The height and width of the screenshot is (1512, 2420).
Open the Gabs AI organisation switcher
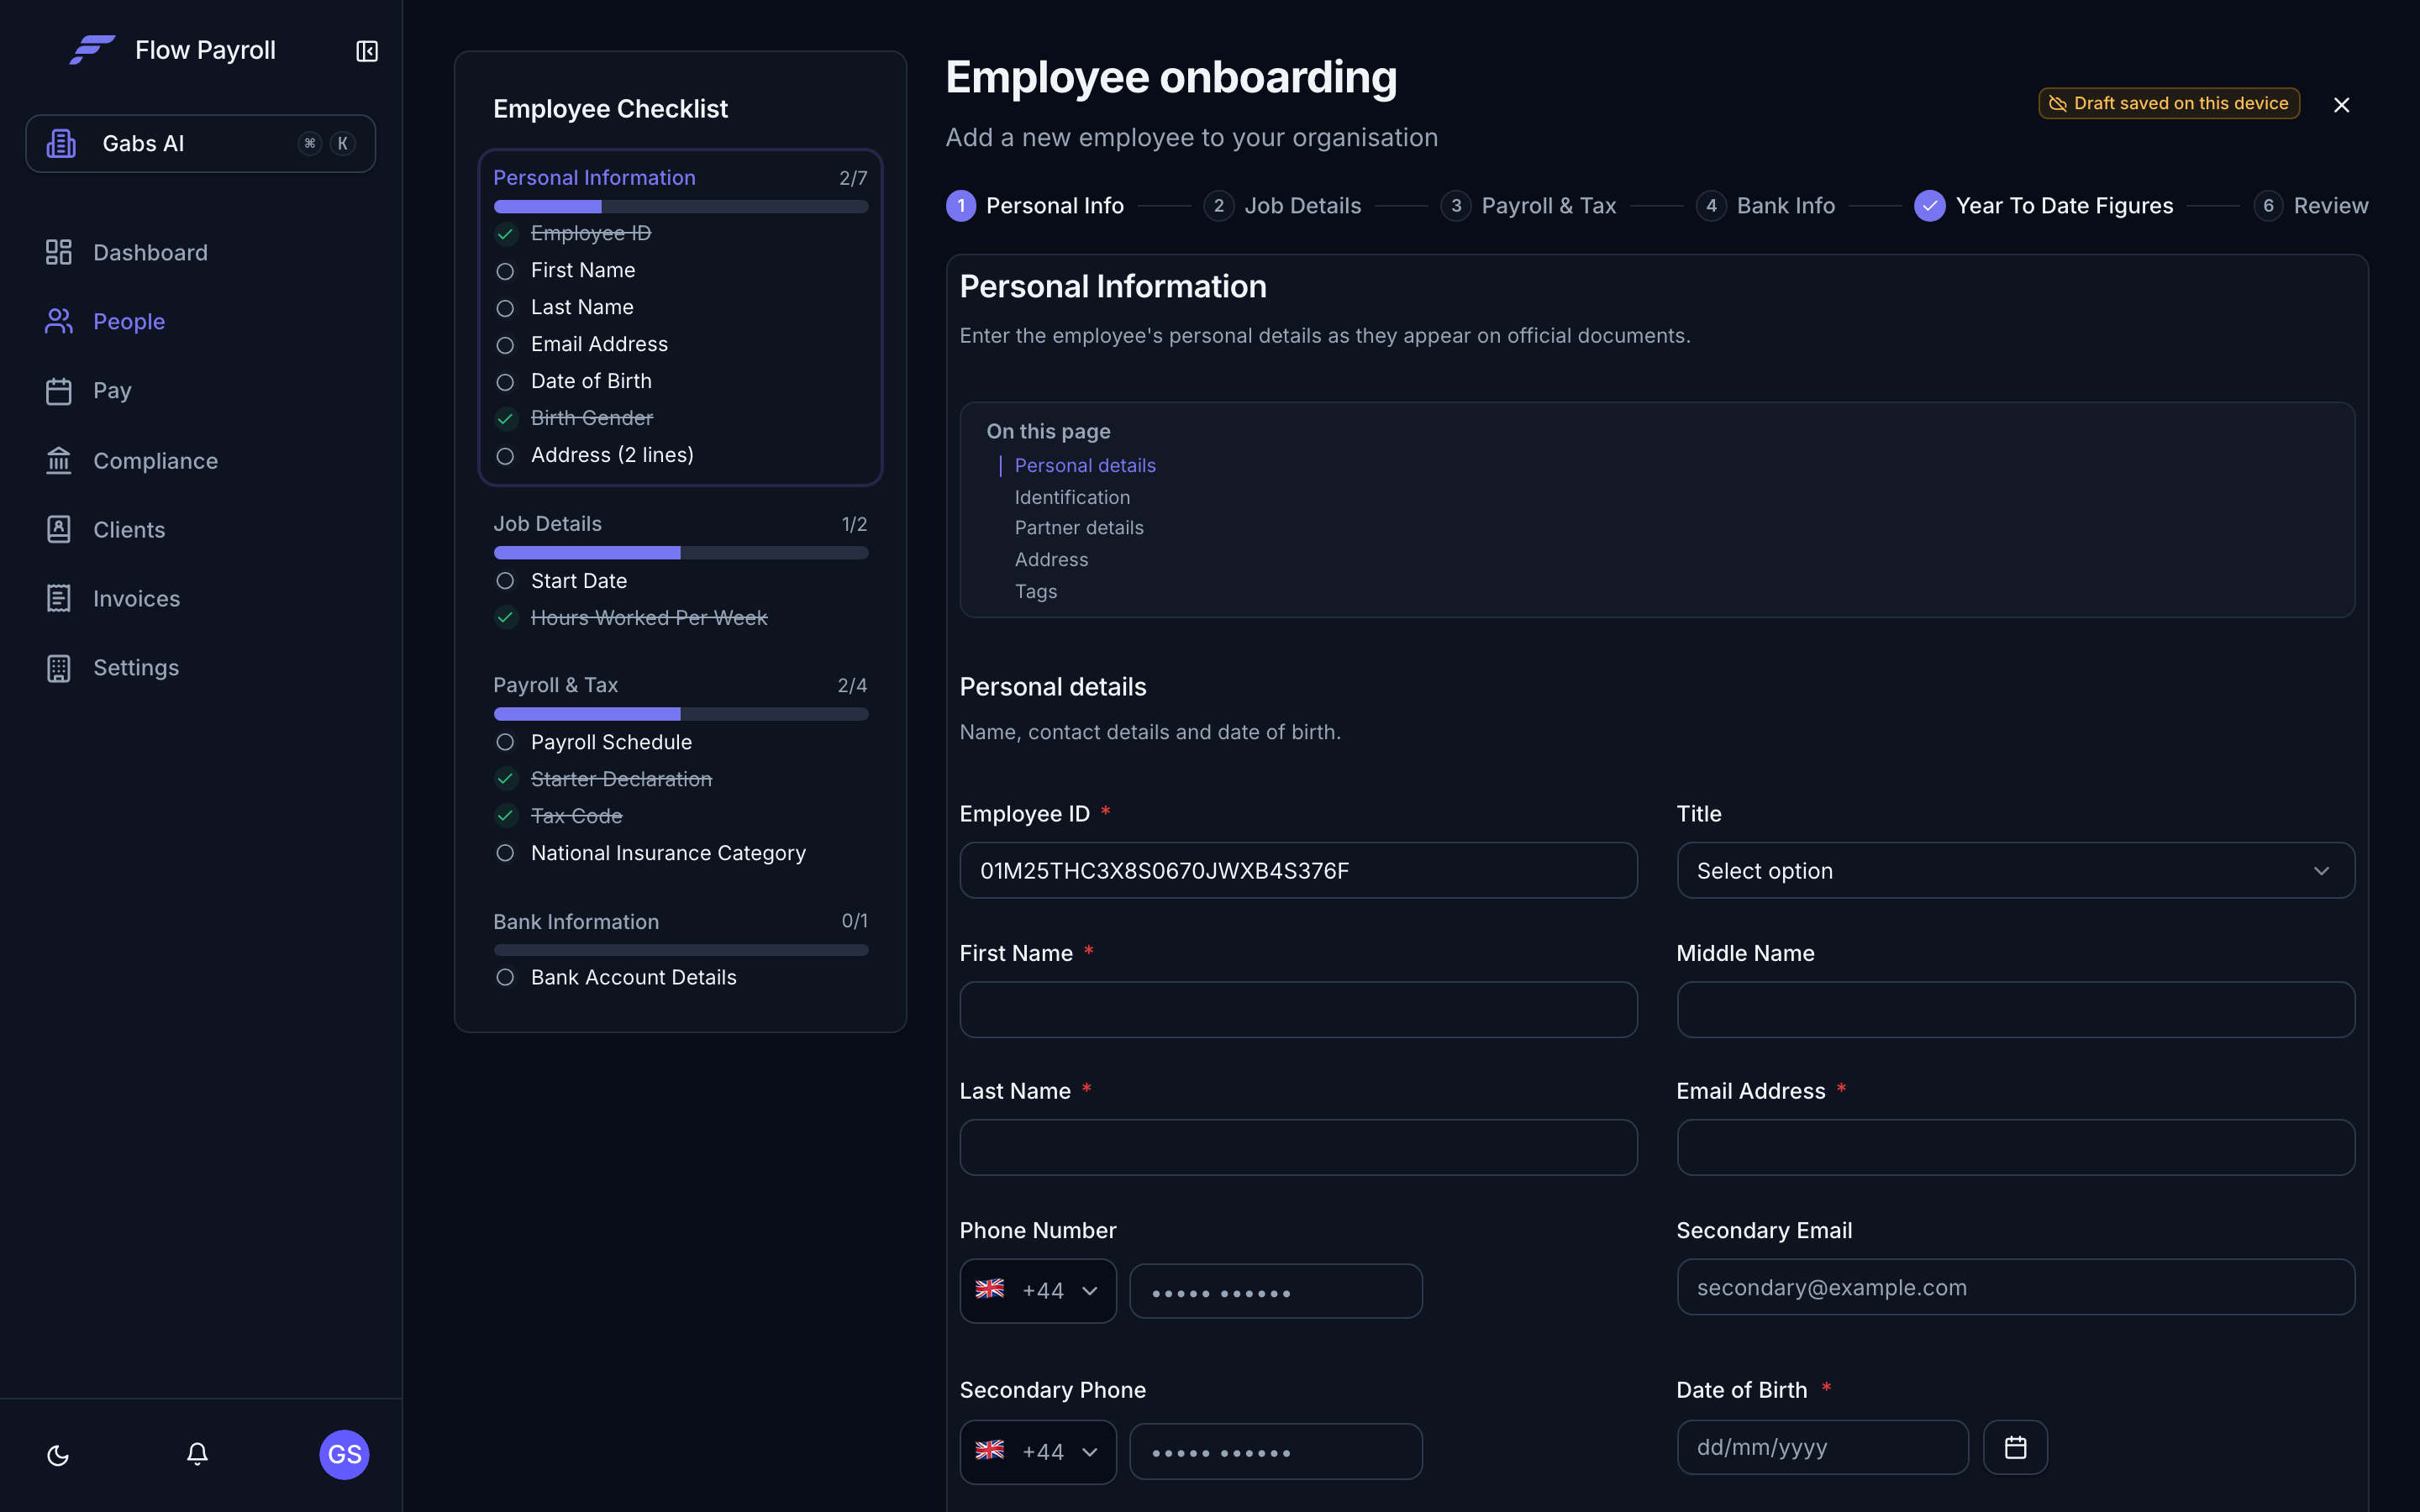tap(200, 143)
